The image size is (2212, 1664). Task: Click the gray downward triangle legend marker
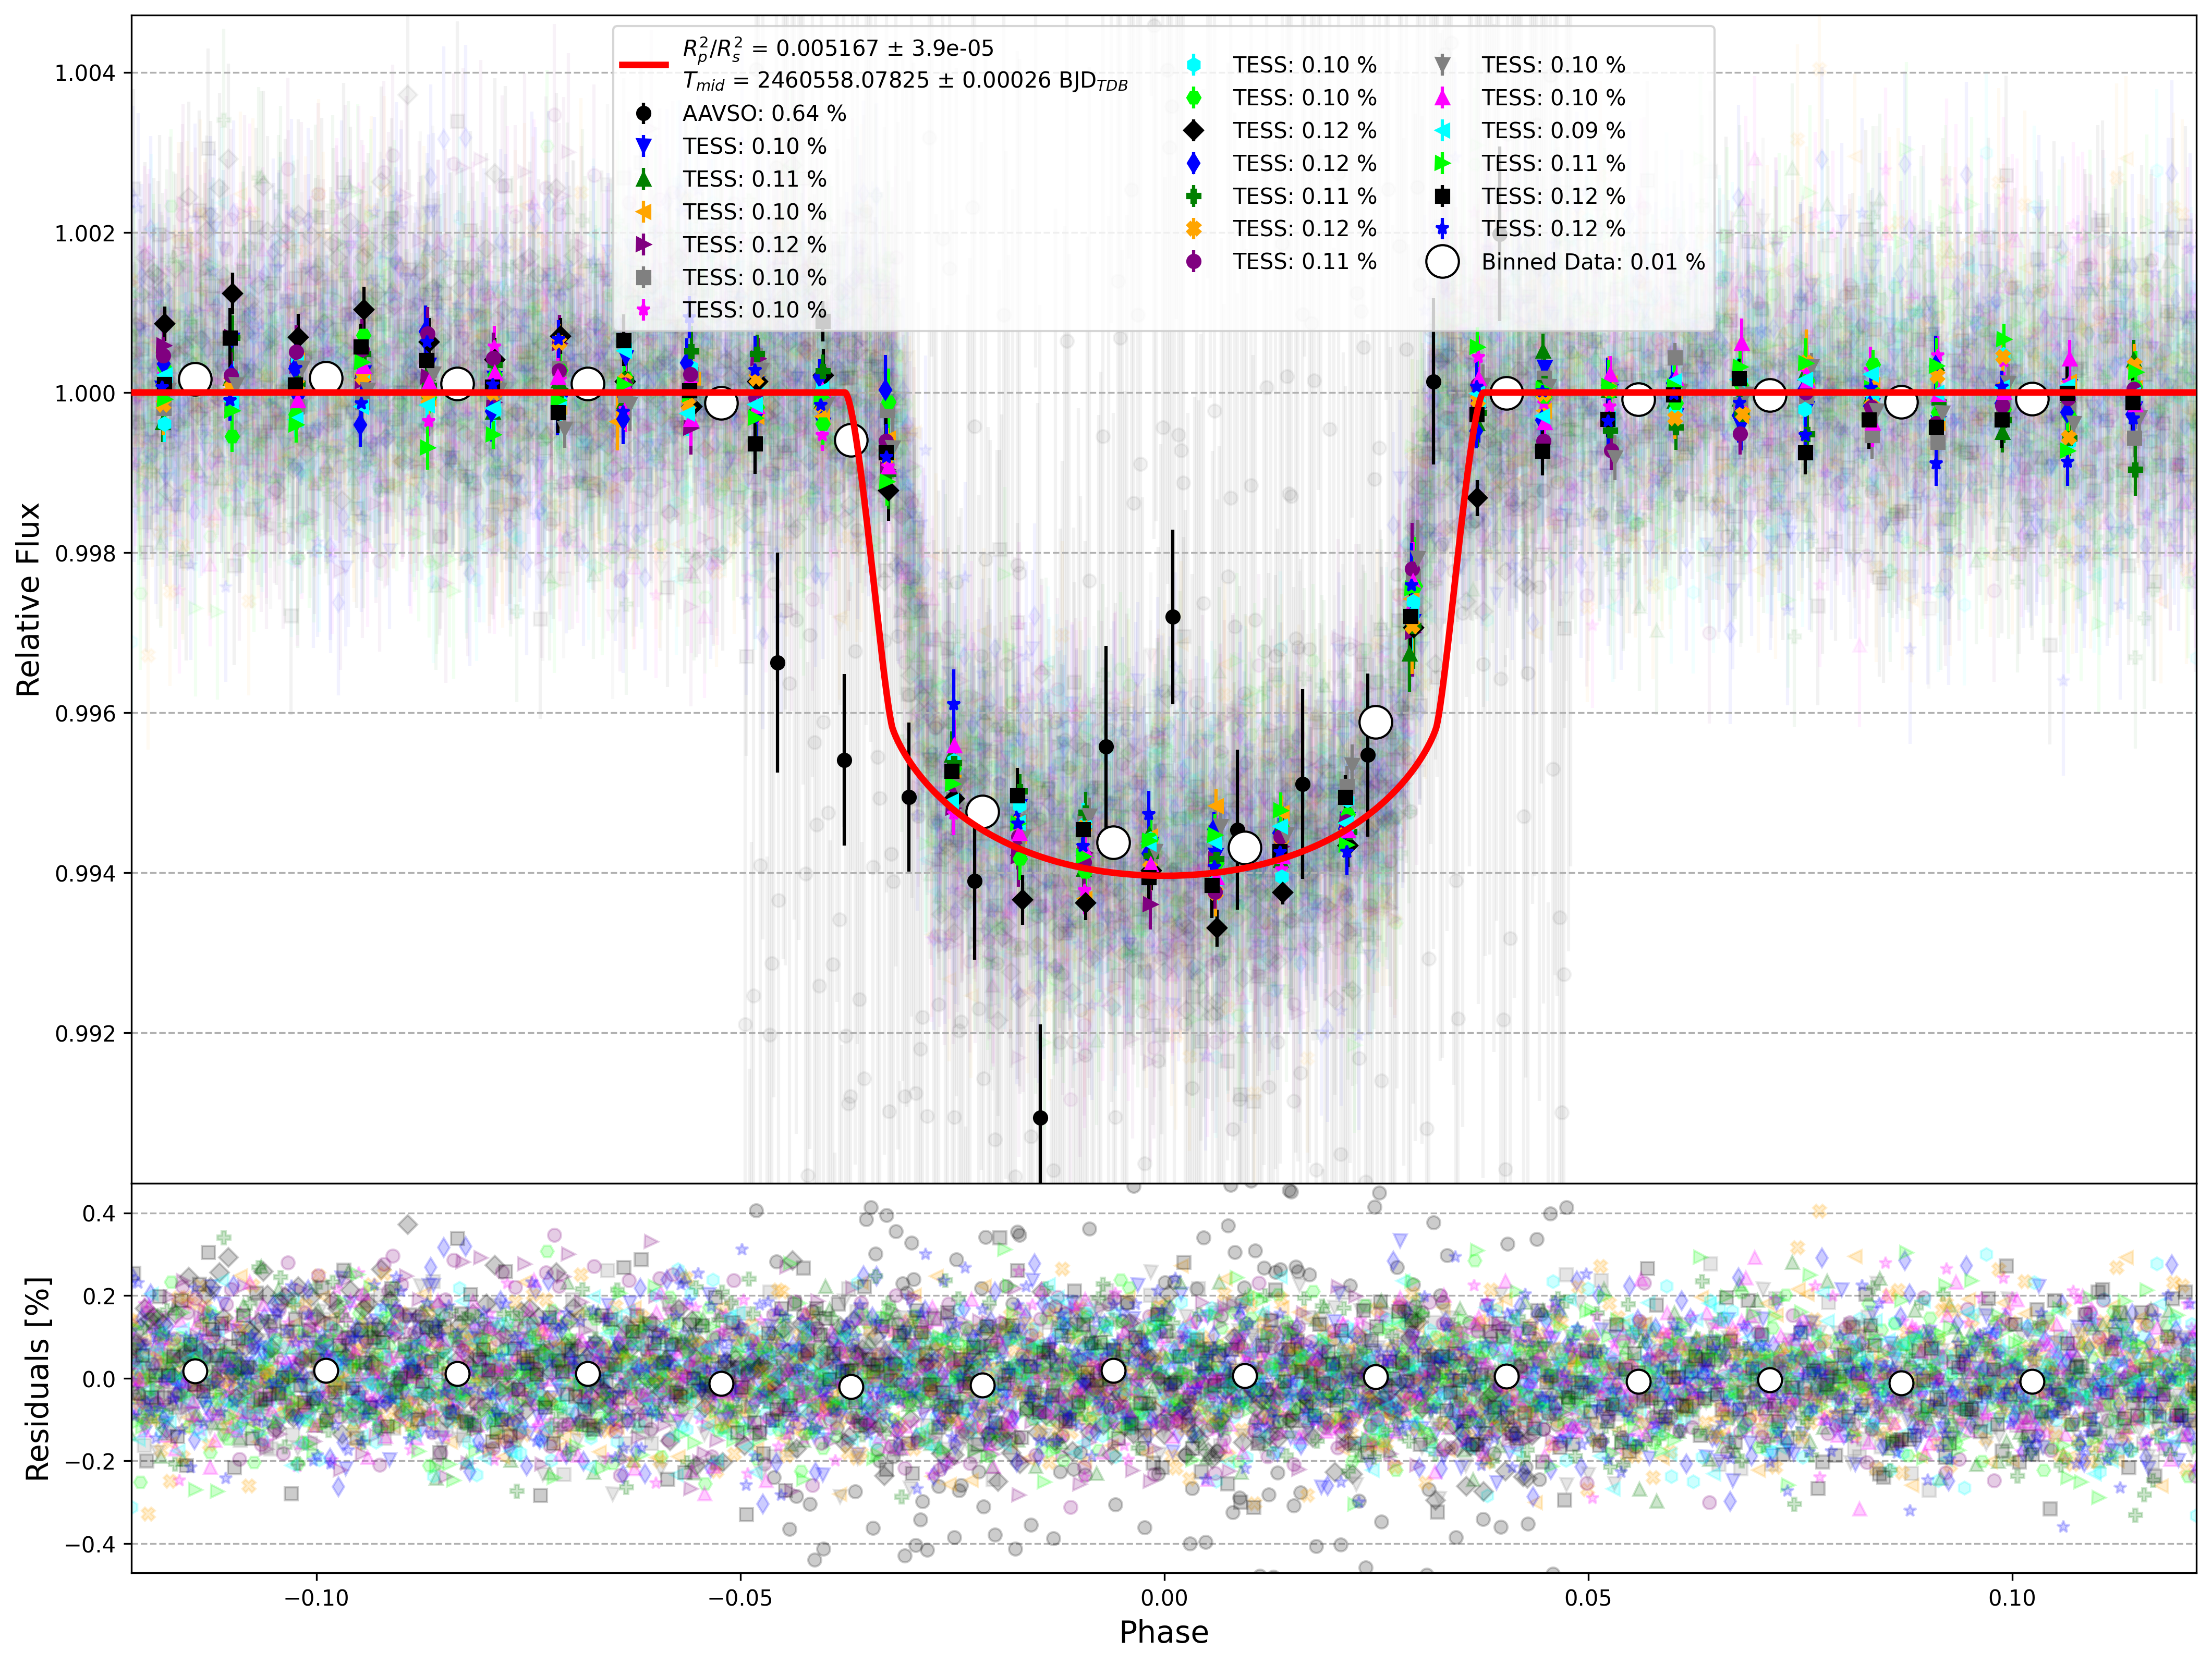1442,65
